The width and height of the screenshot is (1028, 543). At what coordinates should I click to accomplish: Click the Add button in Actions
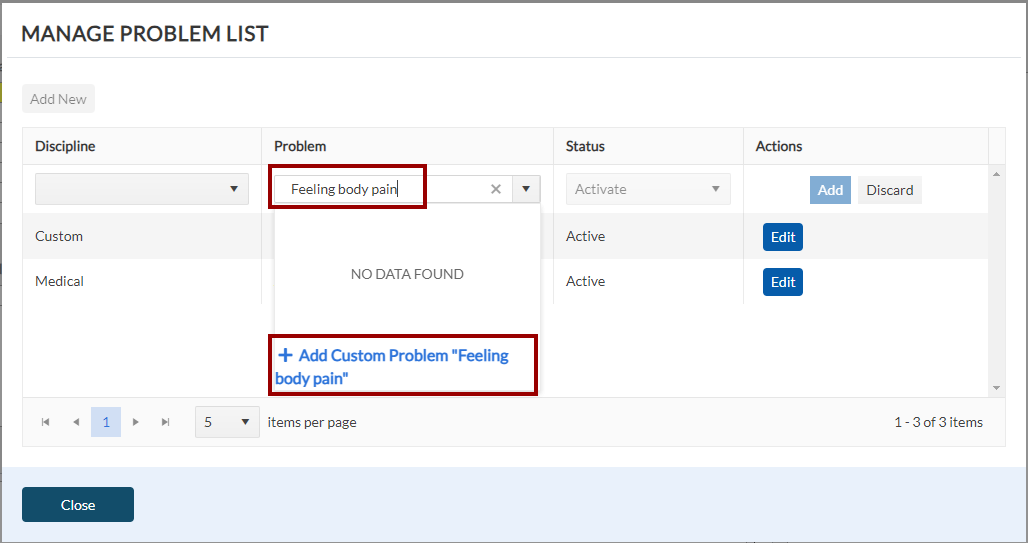[830, 190]
